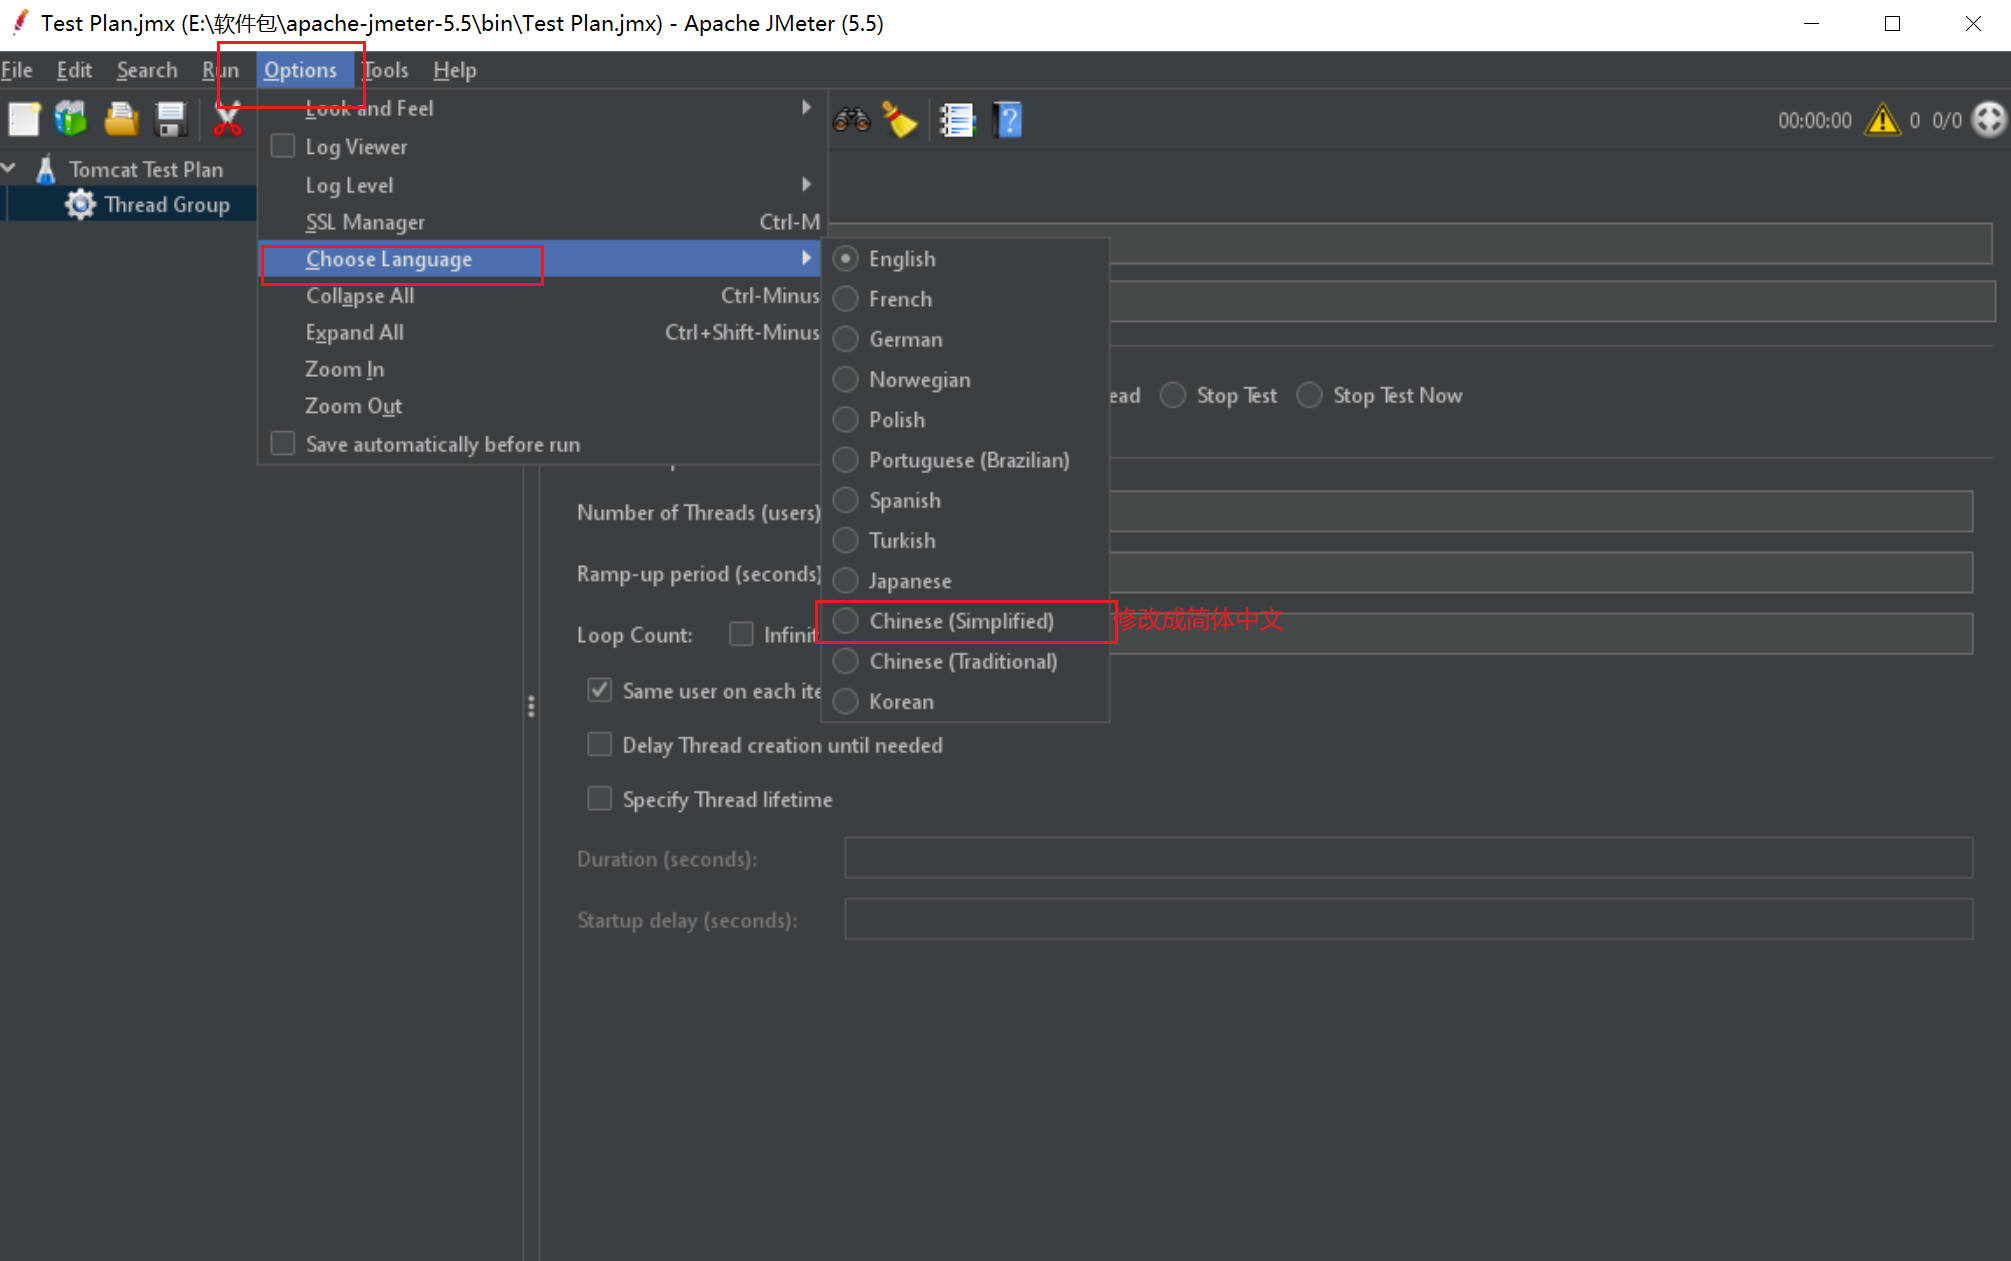Click the Search binoculars icon

(852, 120)
